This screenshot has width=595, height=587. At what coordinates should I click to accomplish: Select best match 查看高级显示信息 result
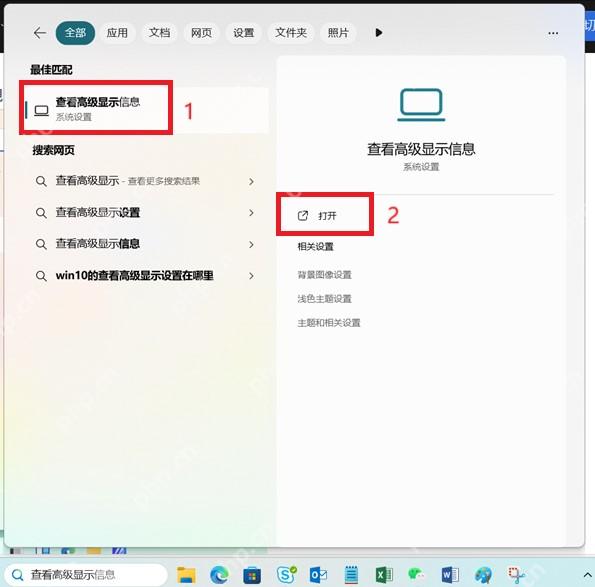(144, 110)
